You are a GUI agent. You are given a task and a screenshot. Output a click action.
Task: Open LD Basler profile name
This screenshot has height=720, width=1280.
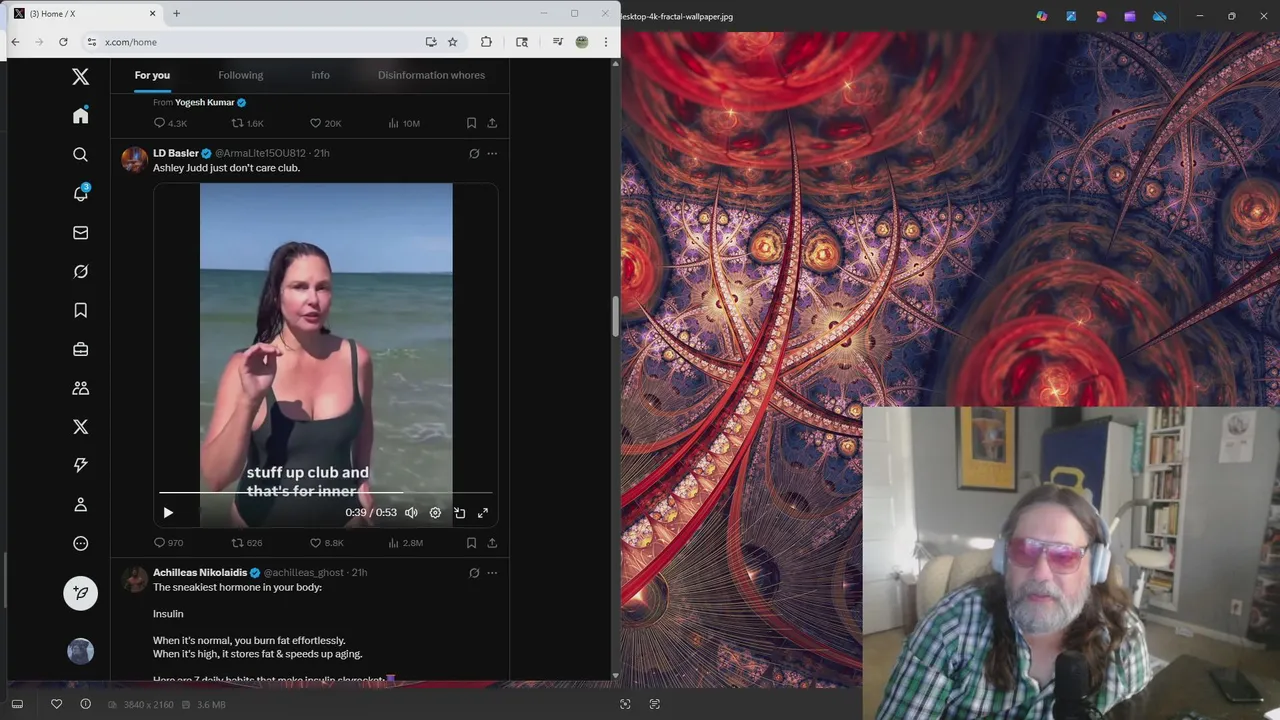[176, 153]
